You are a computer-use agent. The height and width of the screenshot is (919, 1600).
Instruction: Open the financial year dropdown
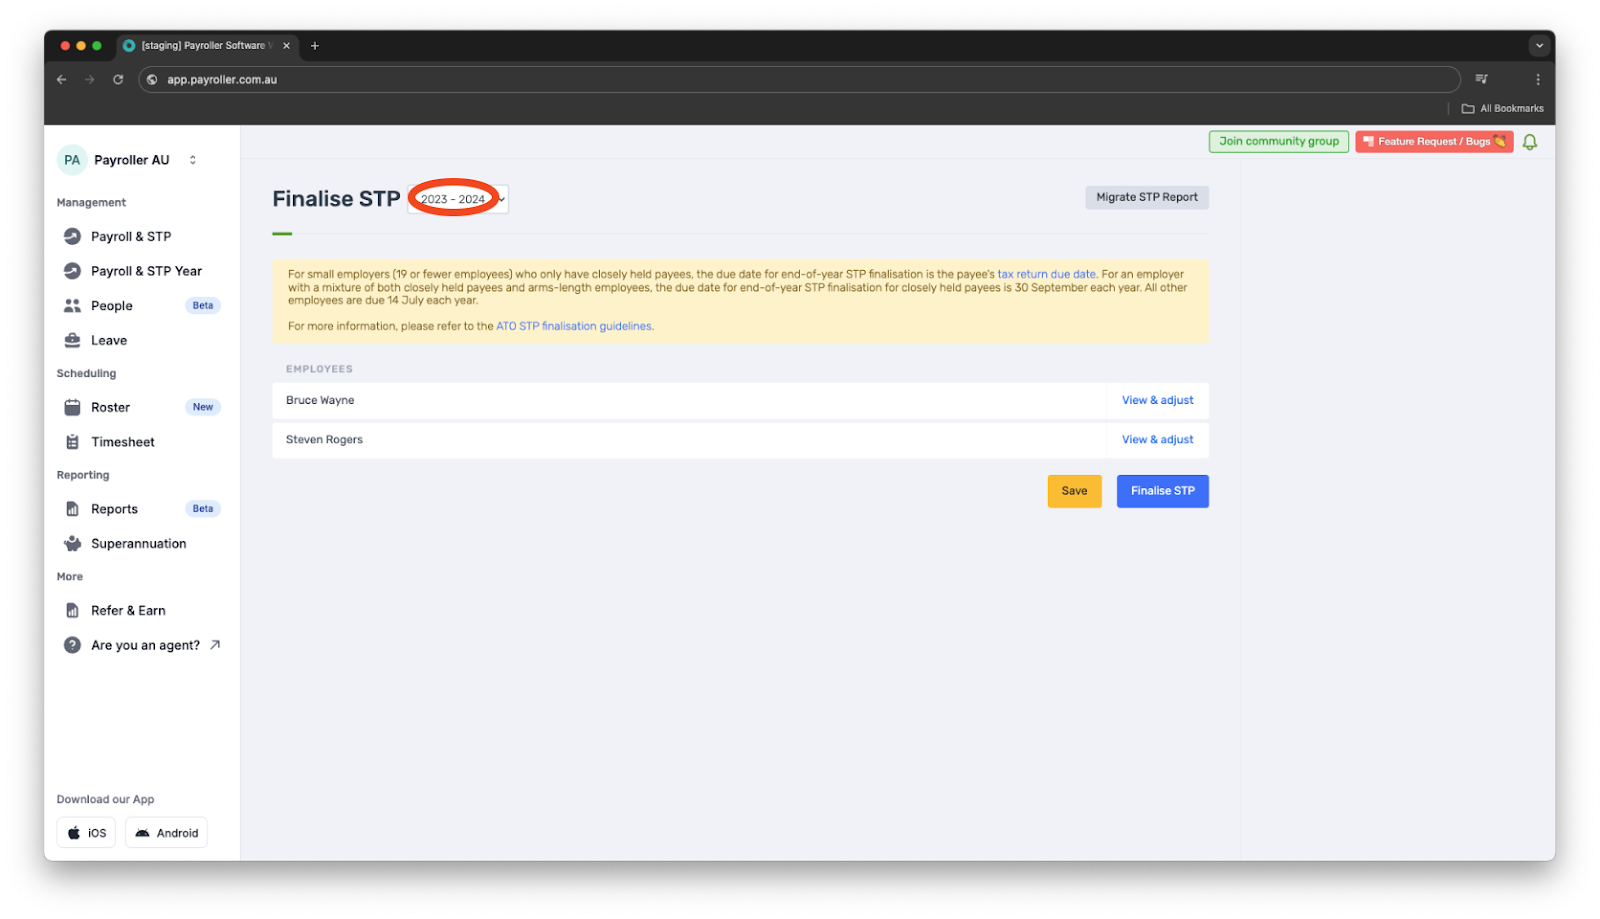[x=456, y=199]
